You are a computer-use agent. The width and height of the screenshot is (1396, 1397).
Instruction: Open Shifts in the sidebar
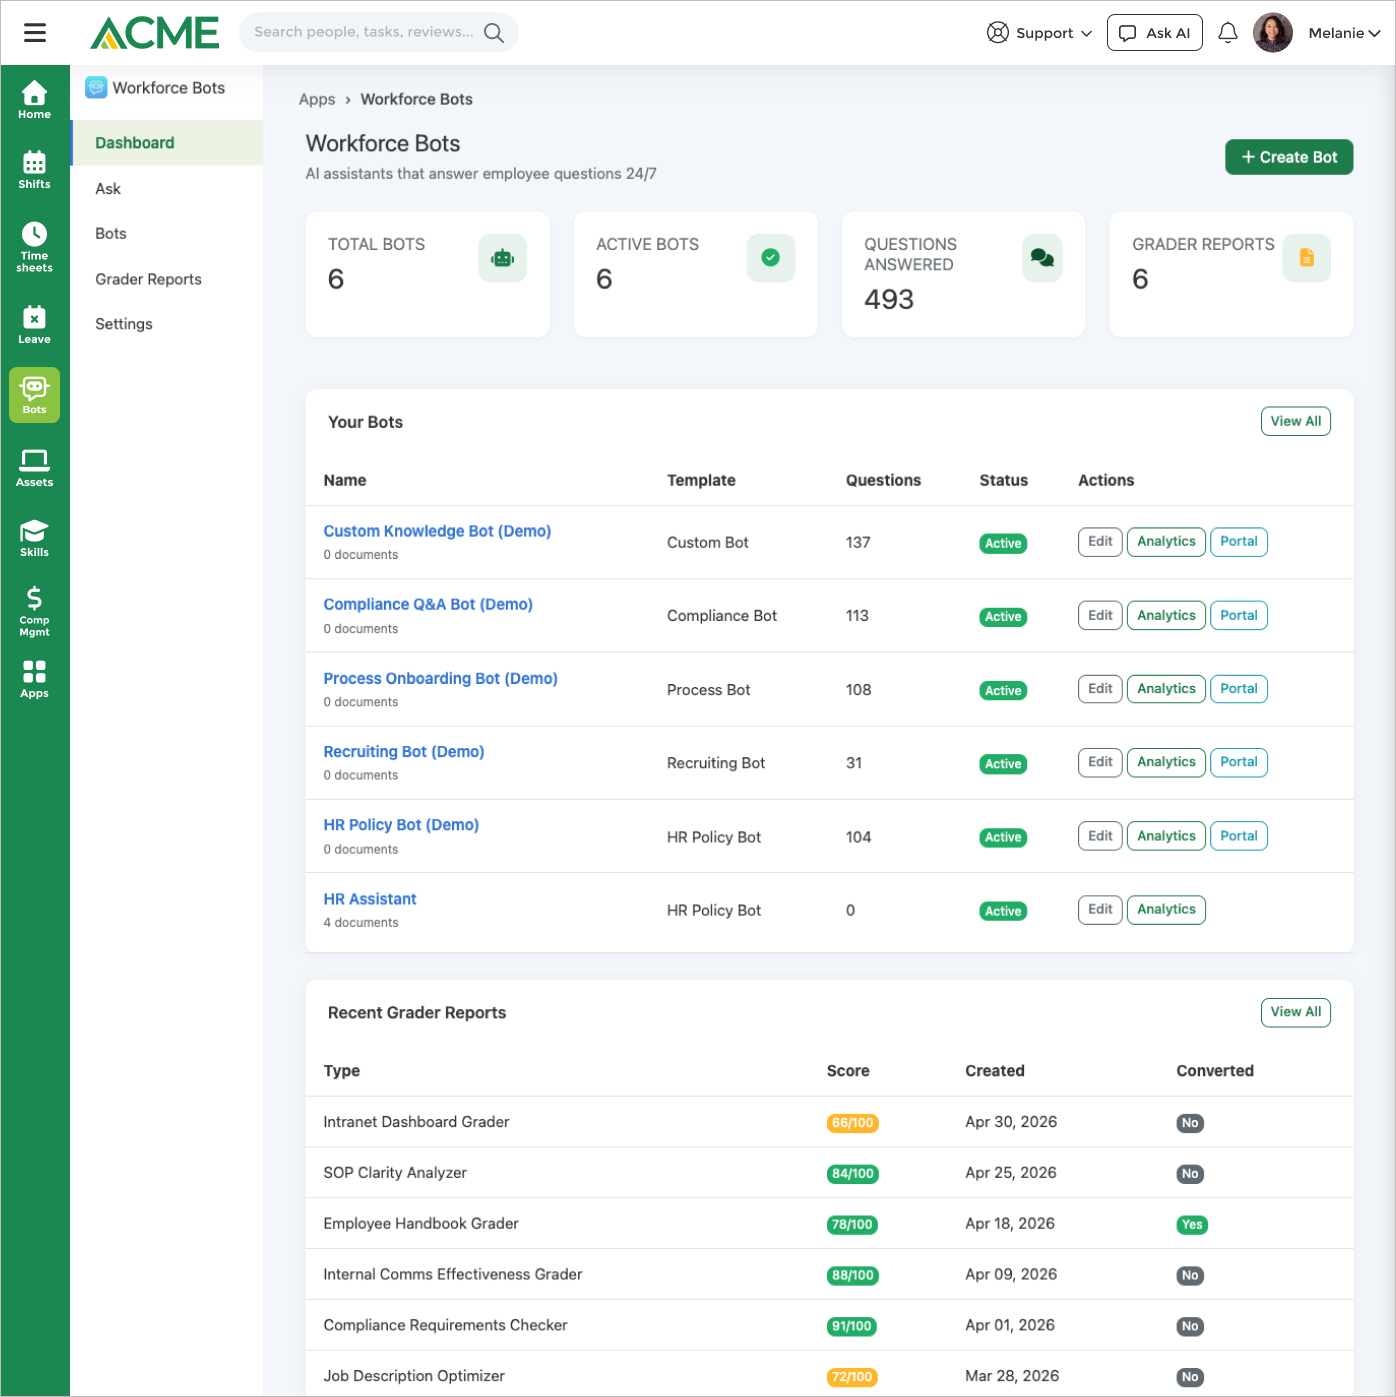[34, 170]
